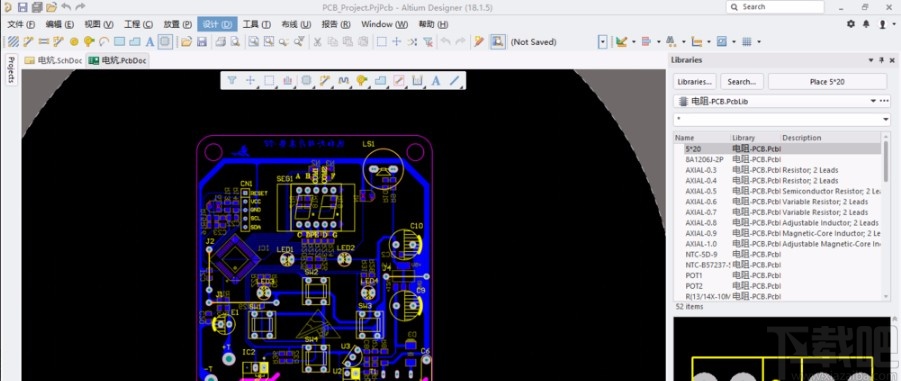
Task: Select the POT1 footprint row
Action: (777, 275)
